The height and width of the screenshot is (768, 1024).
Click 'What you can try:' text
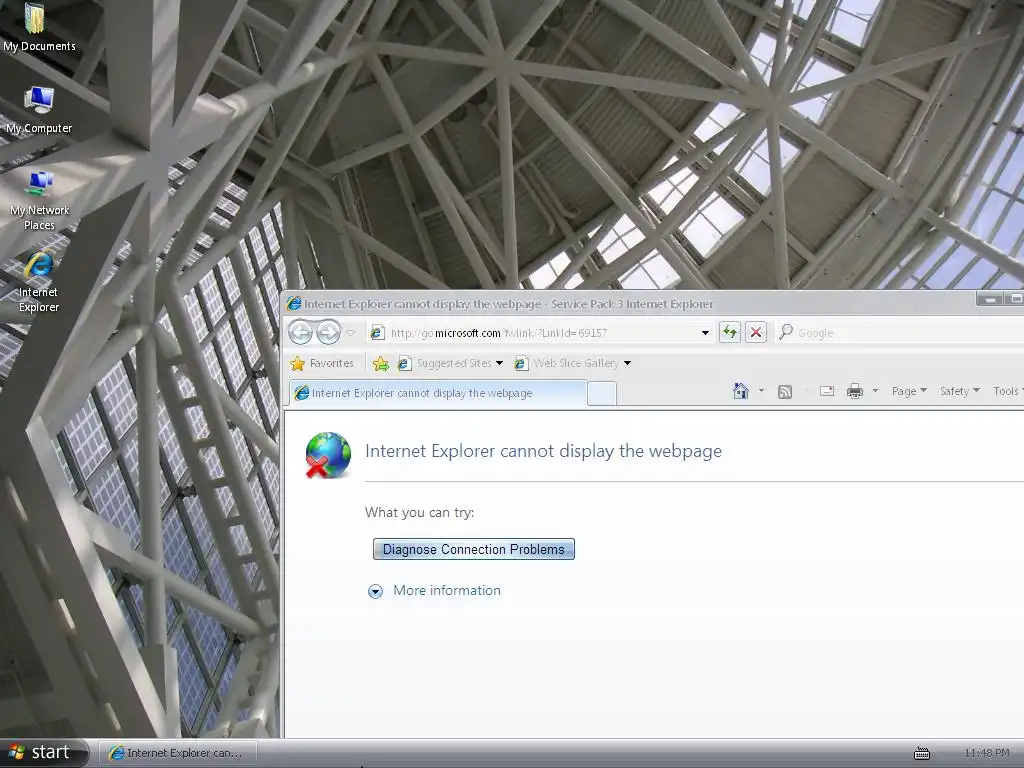tap(419, 513)
